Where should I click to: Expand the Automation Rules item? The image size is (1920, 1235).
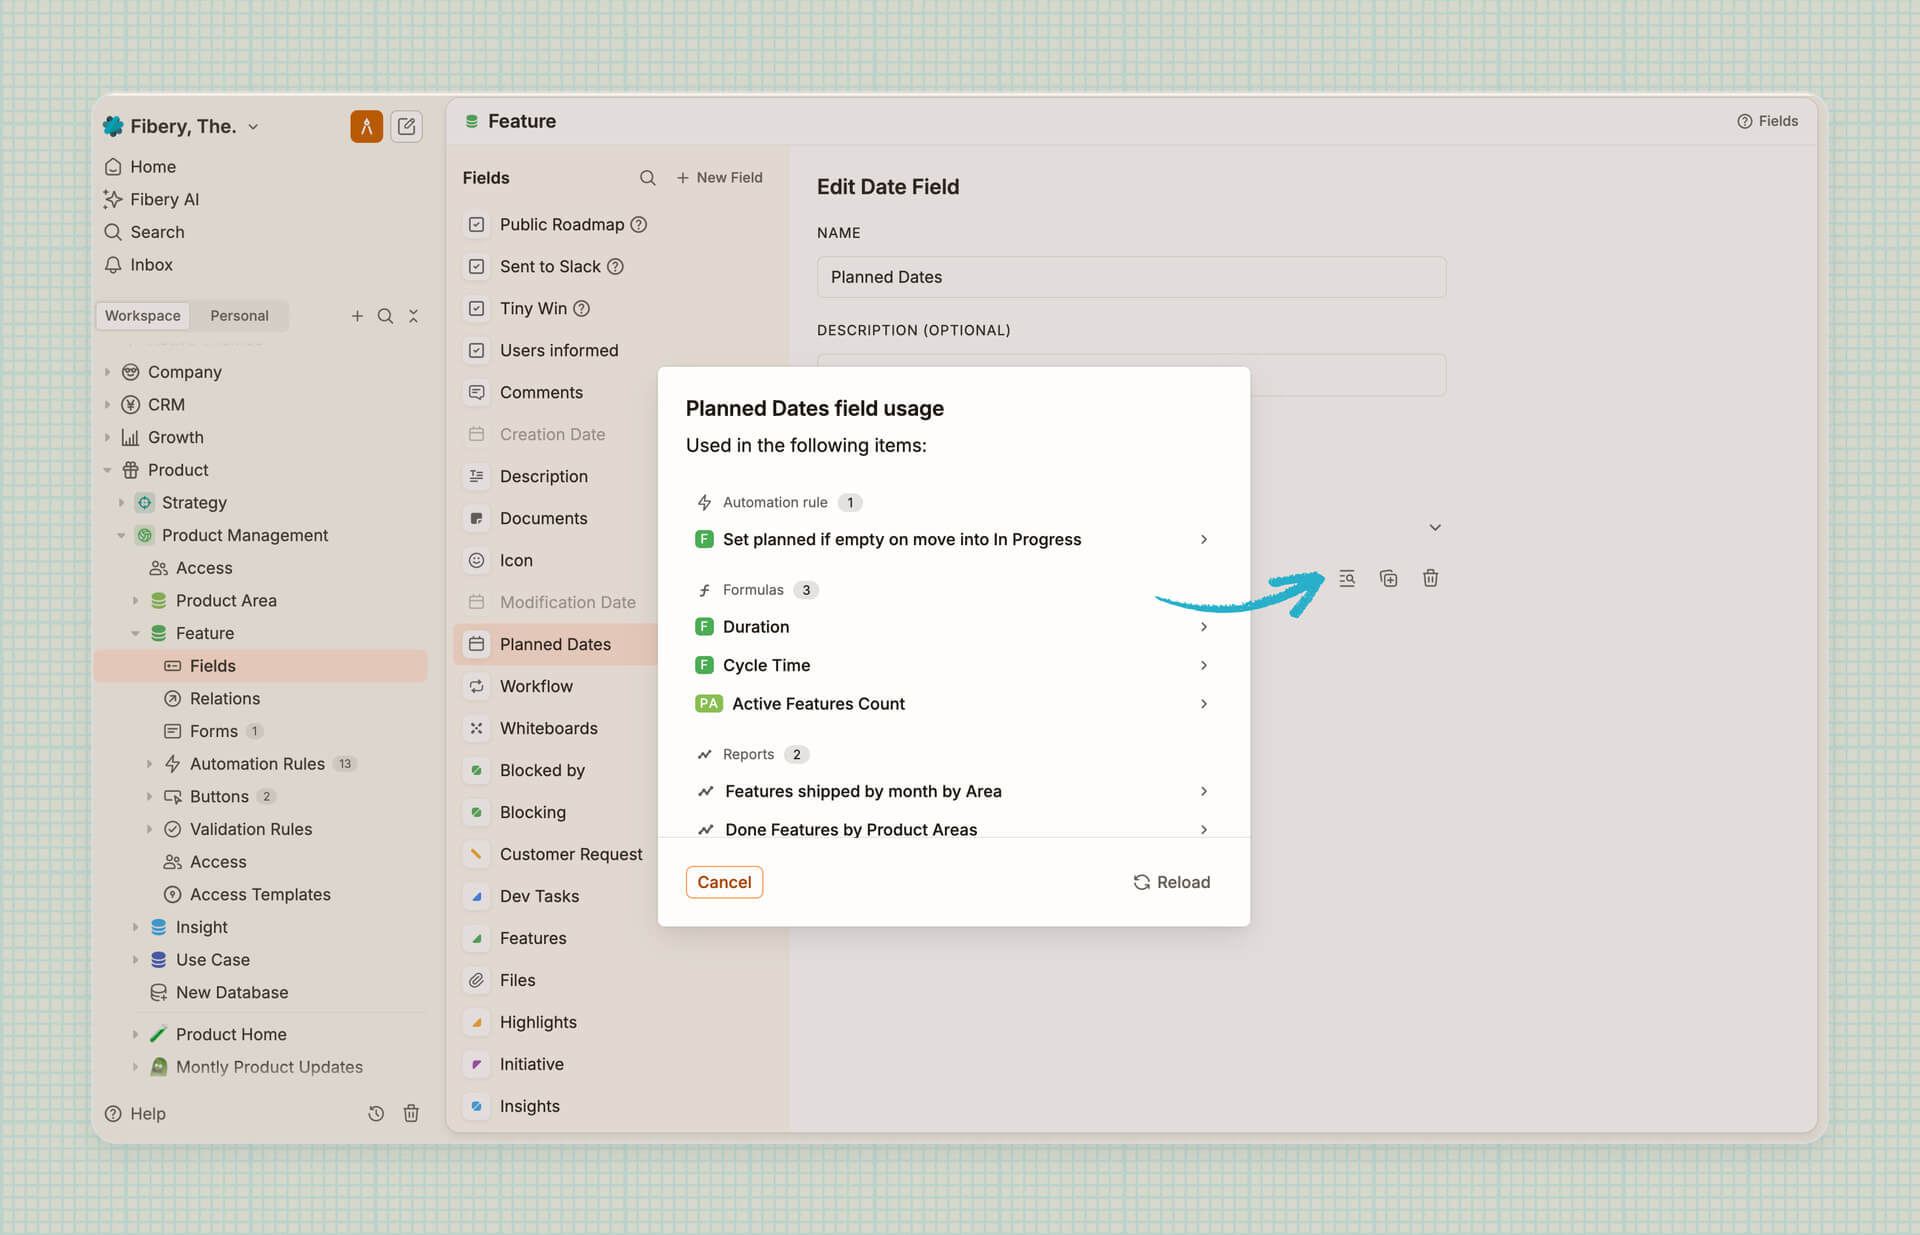point(149,764)
